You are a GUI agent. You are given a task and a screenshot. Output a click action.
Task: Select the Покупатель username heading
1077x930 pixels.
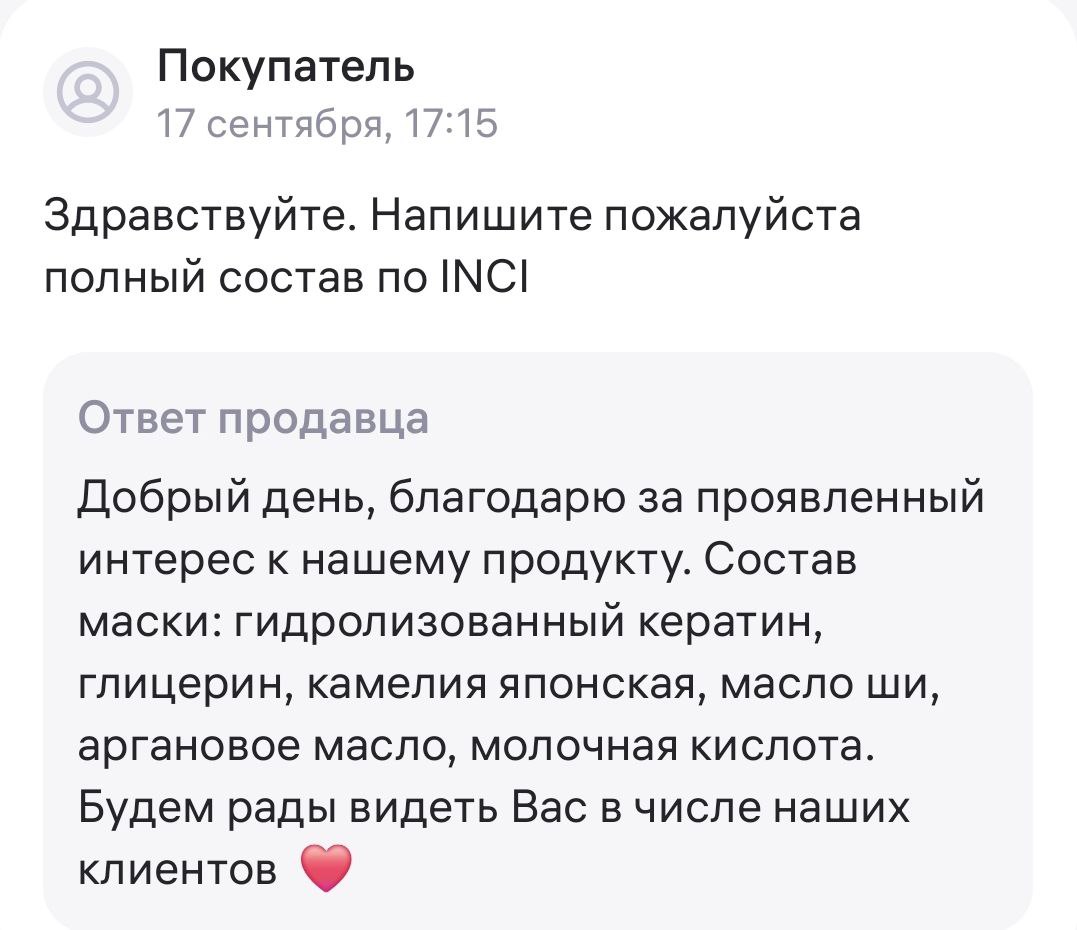[x=286, y=67]
